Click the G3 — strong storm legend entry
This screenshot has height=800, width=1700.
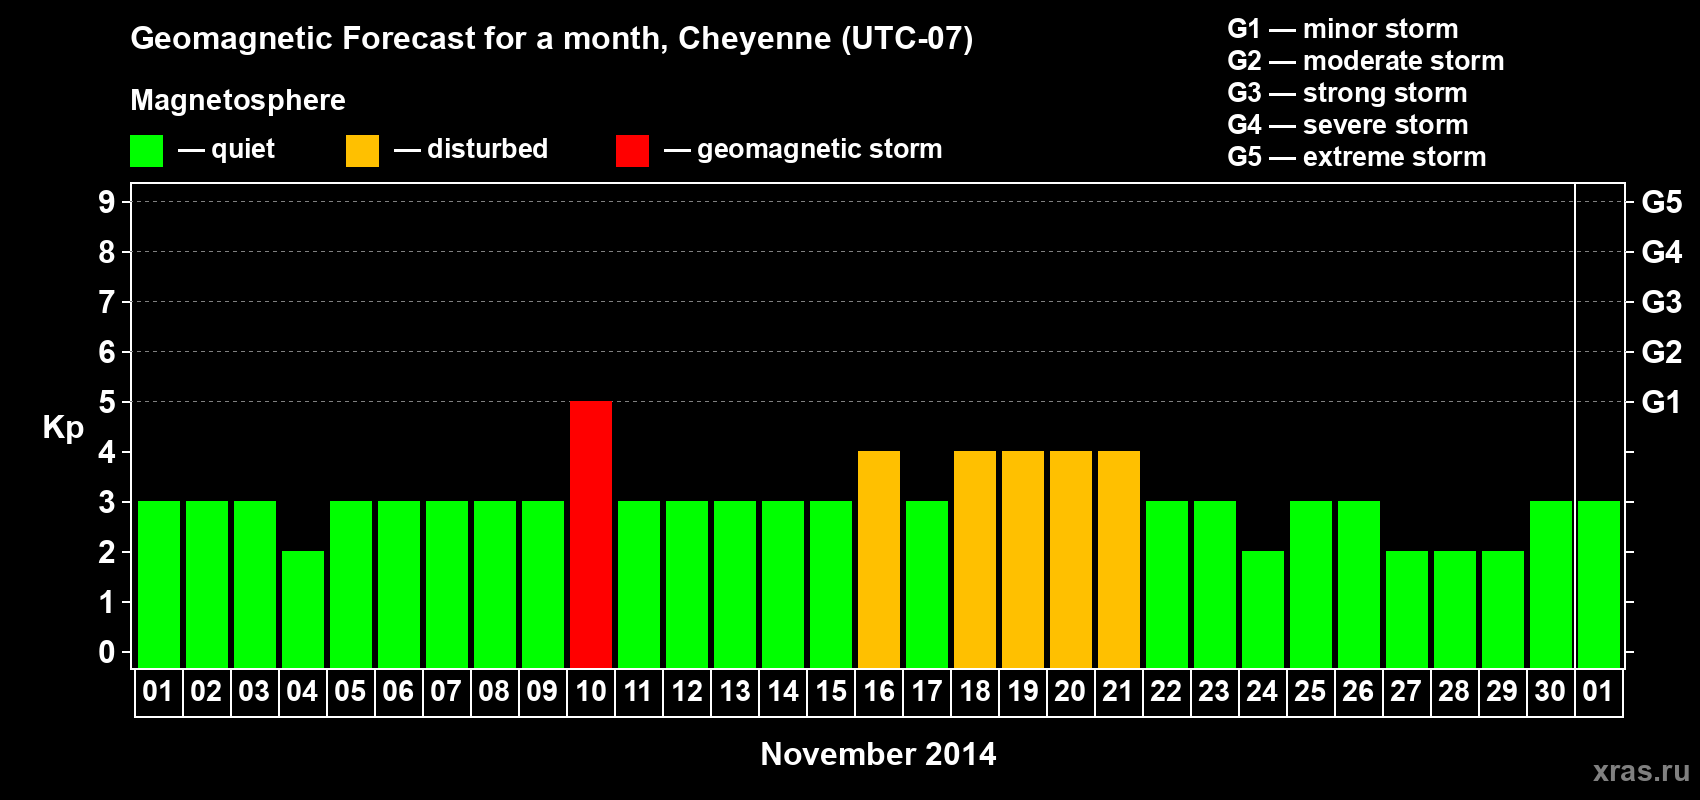click(1347, 93)
